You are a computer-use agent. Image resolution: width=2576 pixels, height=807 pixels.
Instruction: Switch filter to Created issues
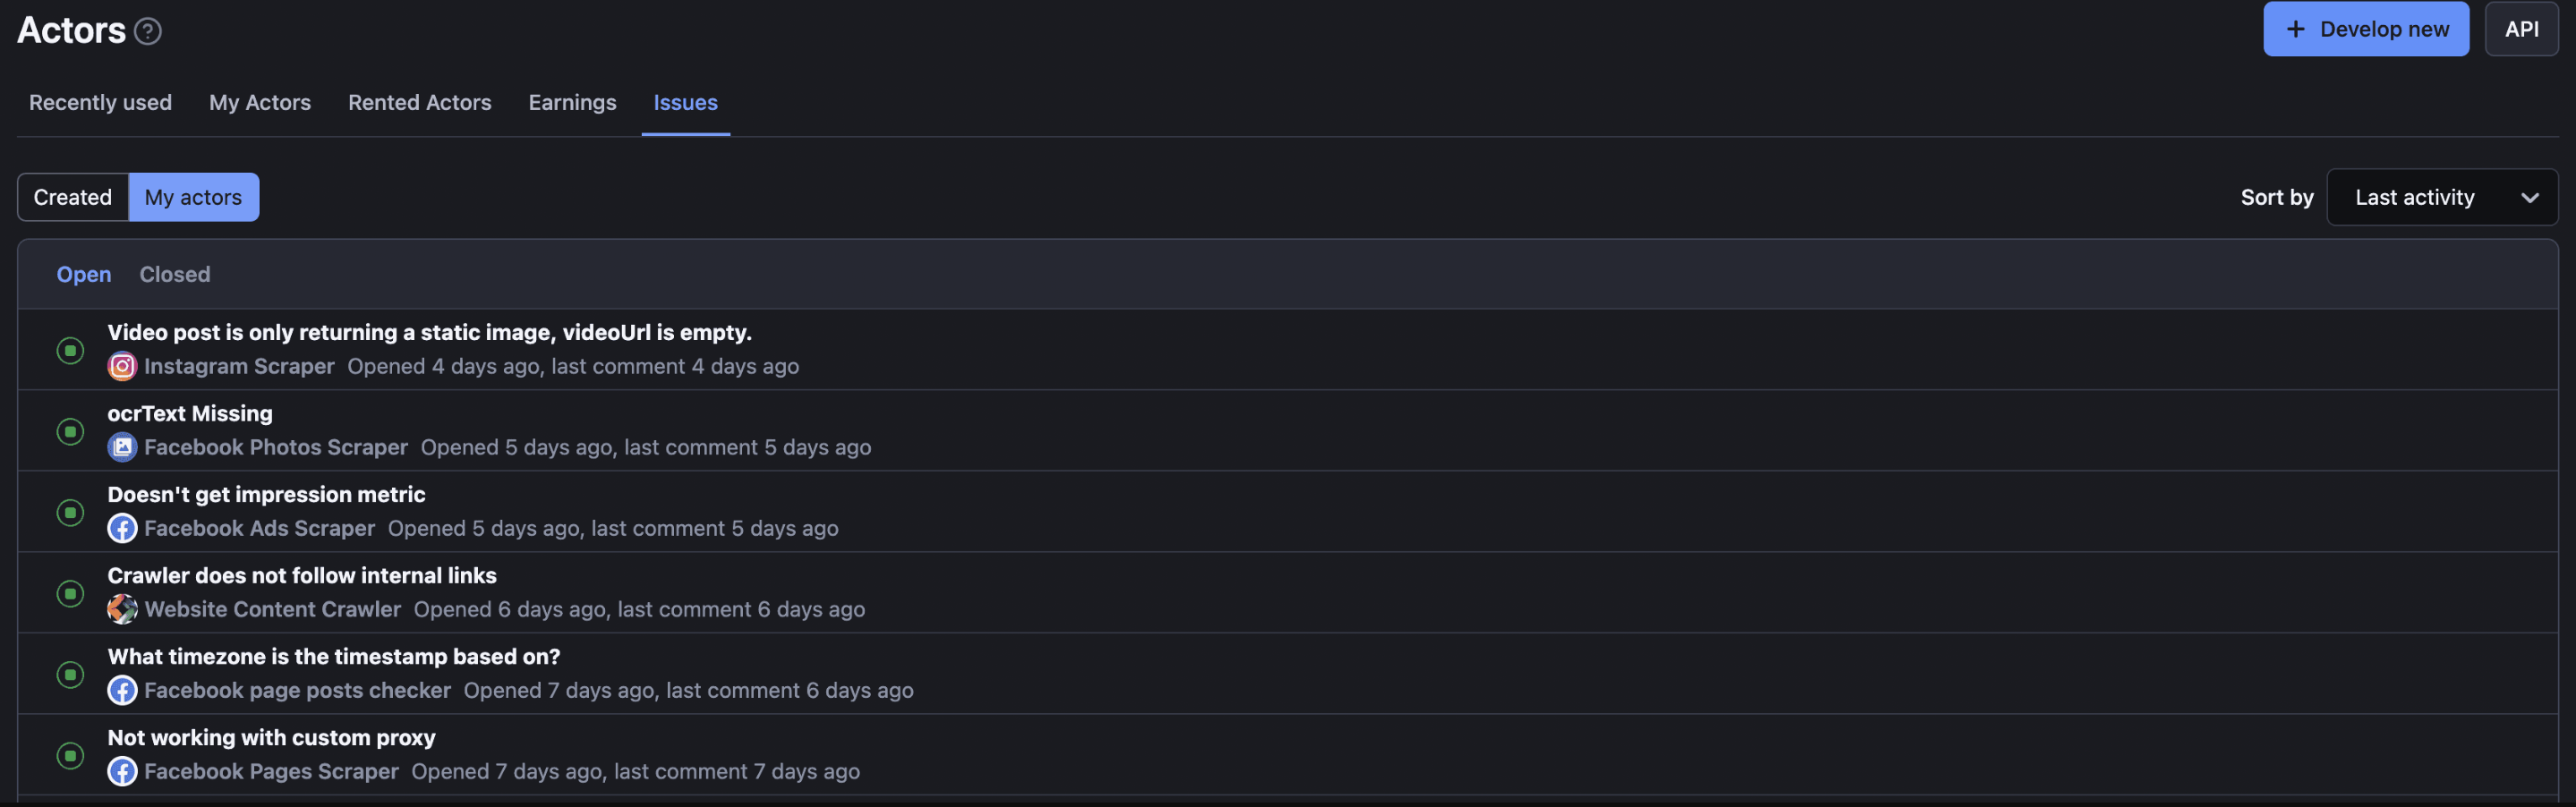click(73, 197)
